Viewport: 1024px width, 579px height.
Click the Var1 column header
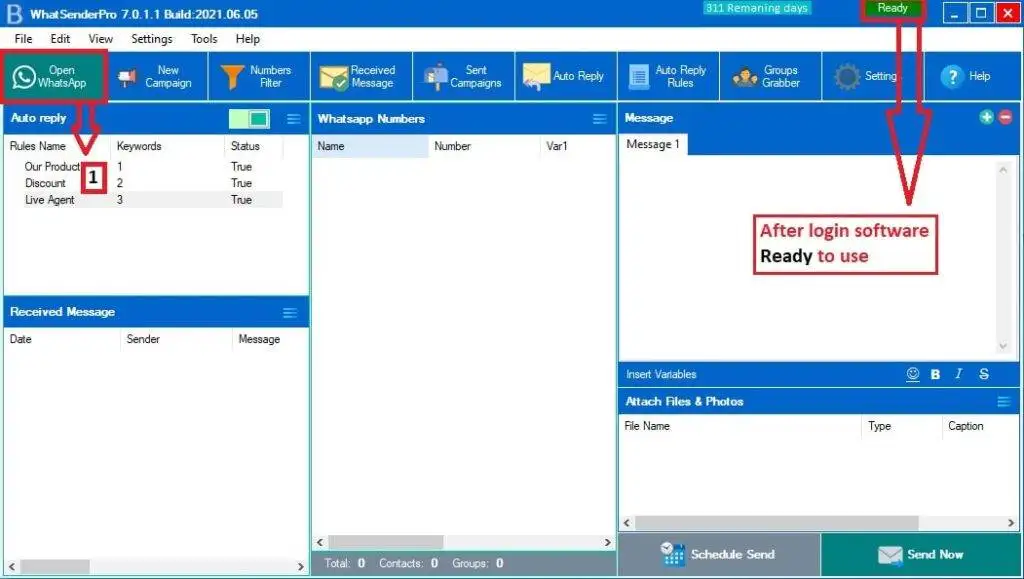pyautogui.click(x=577, y=146)
